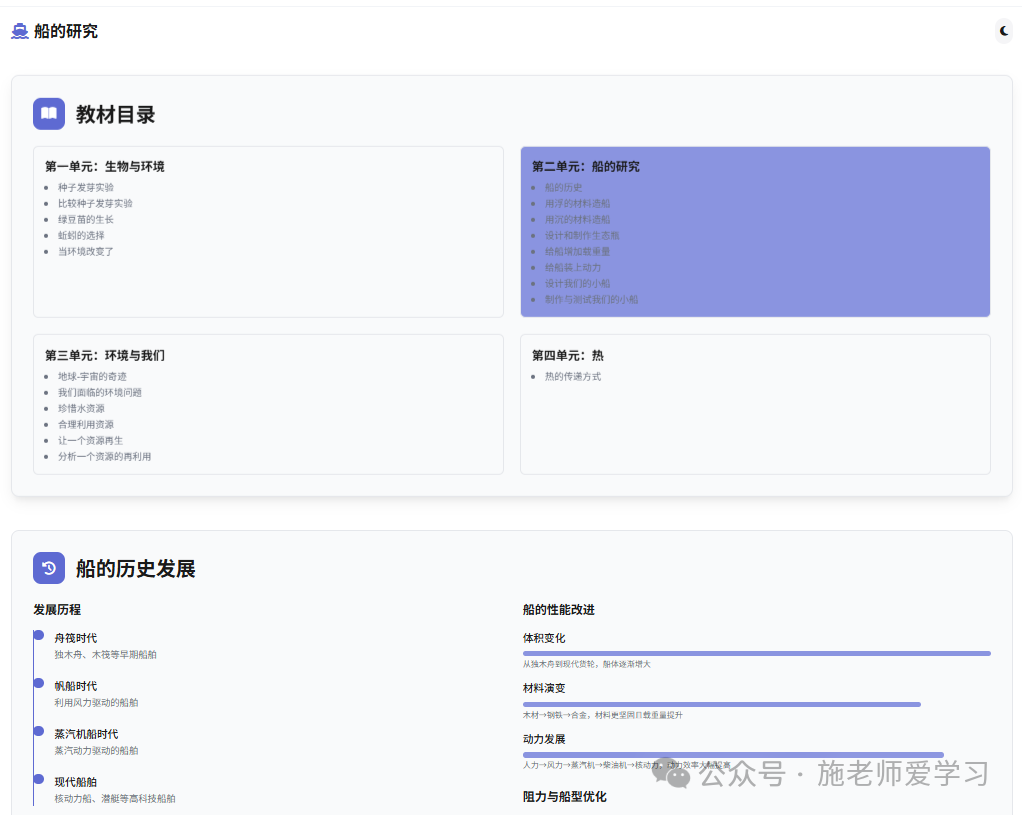Image resolution: width=1022 pixels, height=815 pixels.
Task: Click the subheading 船的性能改进
Action: click(559, 610)
